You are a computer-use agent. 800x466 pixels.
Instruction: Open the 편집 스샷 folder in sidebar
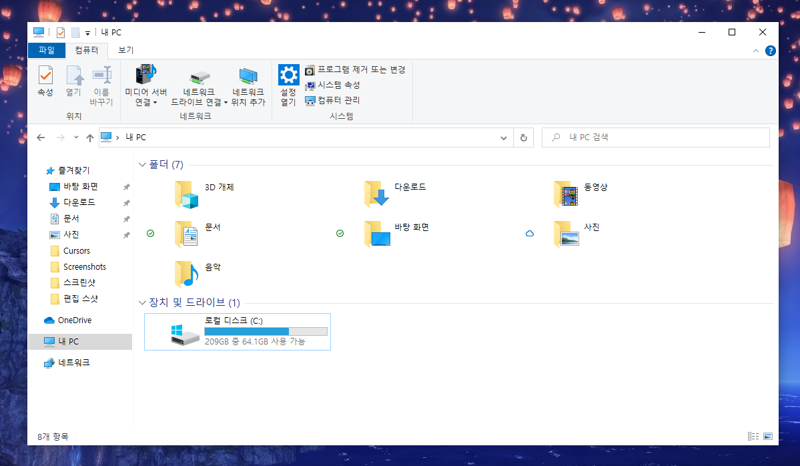pyautogui.click(x=80, y=299)
